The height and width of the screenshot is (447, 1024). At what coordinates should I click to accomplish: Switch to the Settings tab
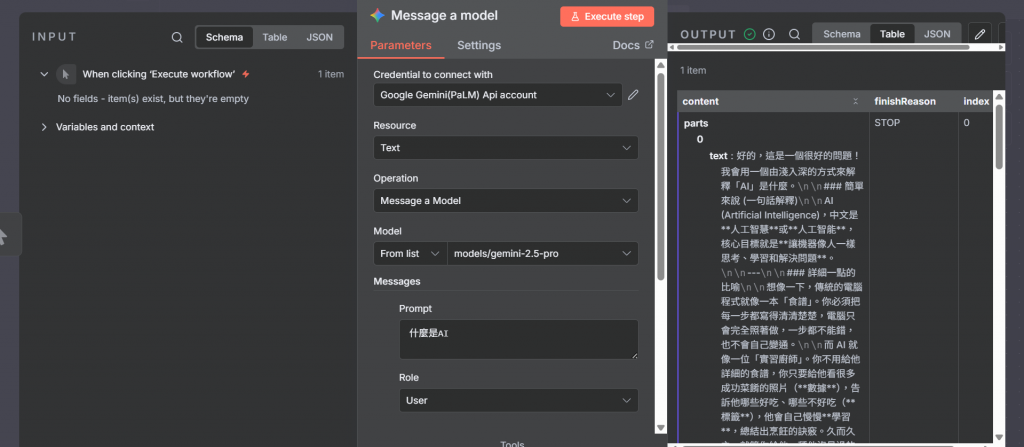click(x=479, y=45)
